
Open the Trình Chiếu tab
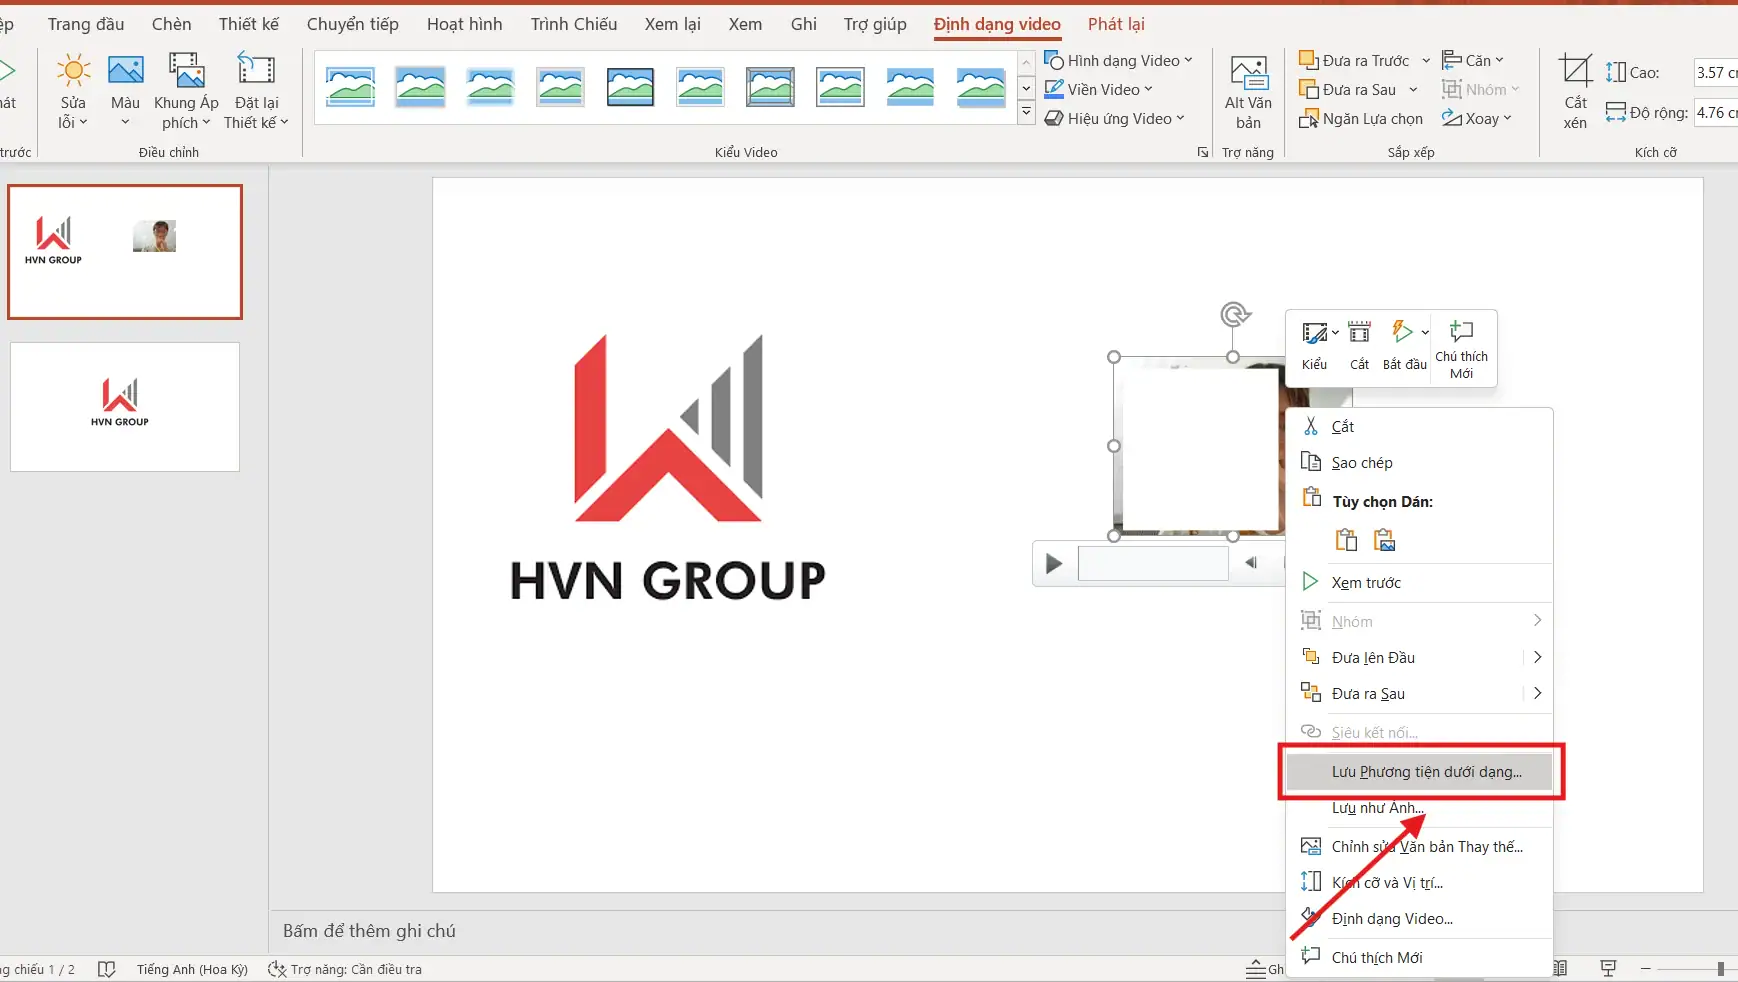click(x=574, y=24)
